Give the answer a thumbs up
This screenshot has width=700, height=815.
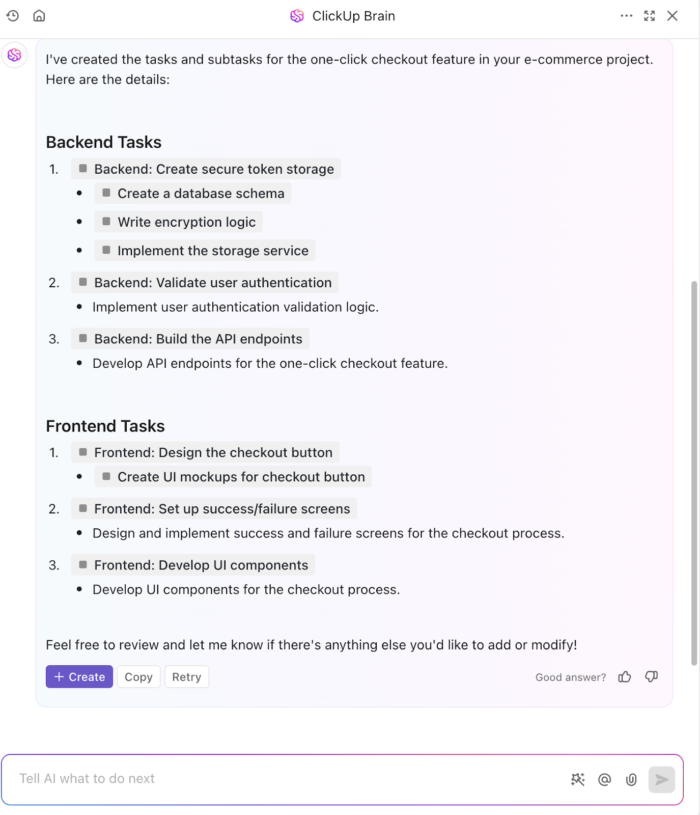click(625, 677)
